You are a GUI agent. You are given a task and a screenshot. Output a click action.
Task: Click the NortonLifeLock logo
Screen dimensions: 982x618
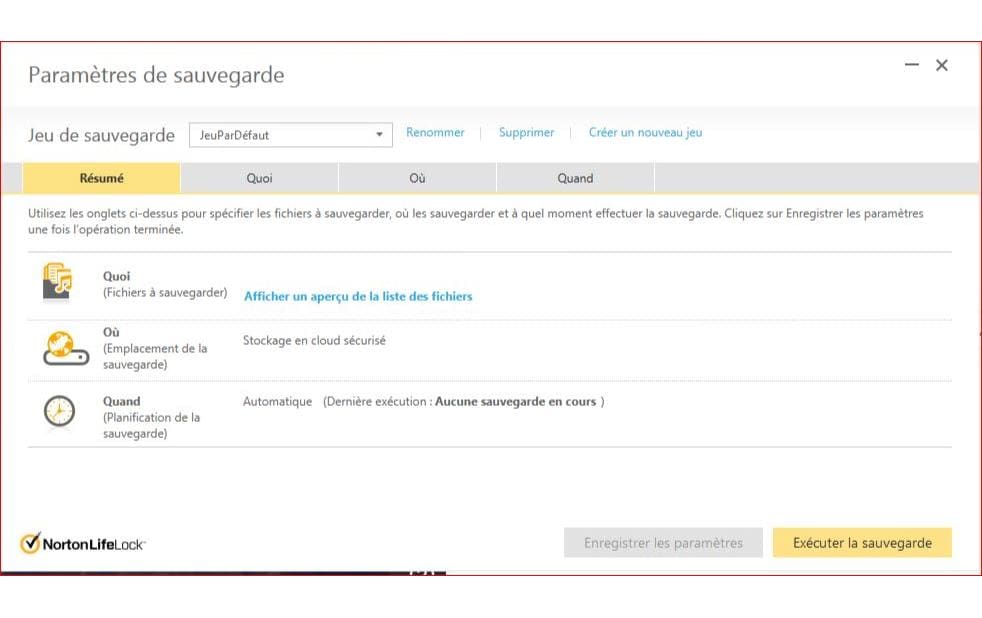pos(83,544)
